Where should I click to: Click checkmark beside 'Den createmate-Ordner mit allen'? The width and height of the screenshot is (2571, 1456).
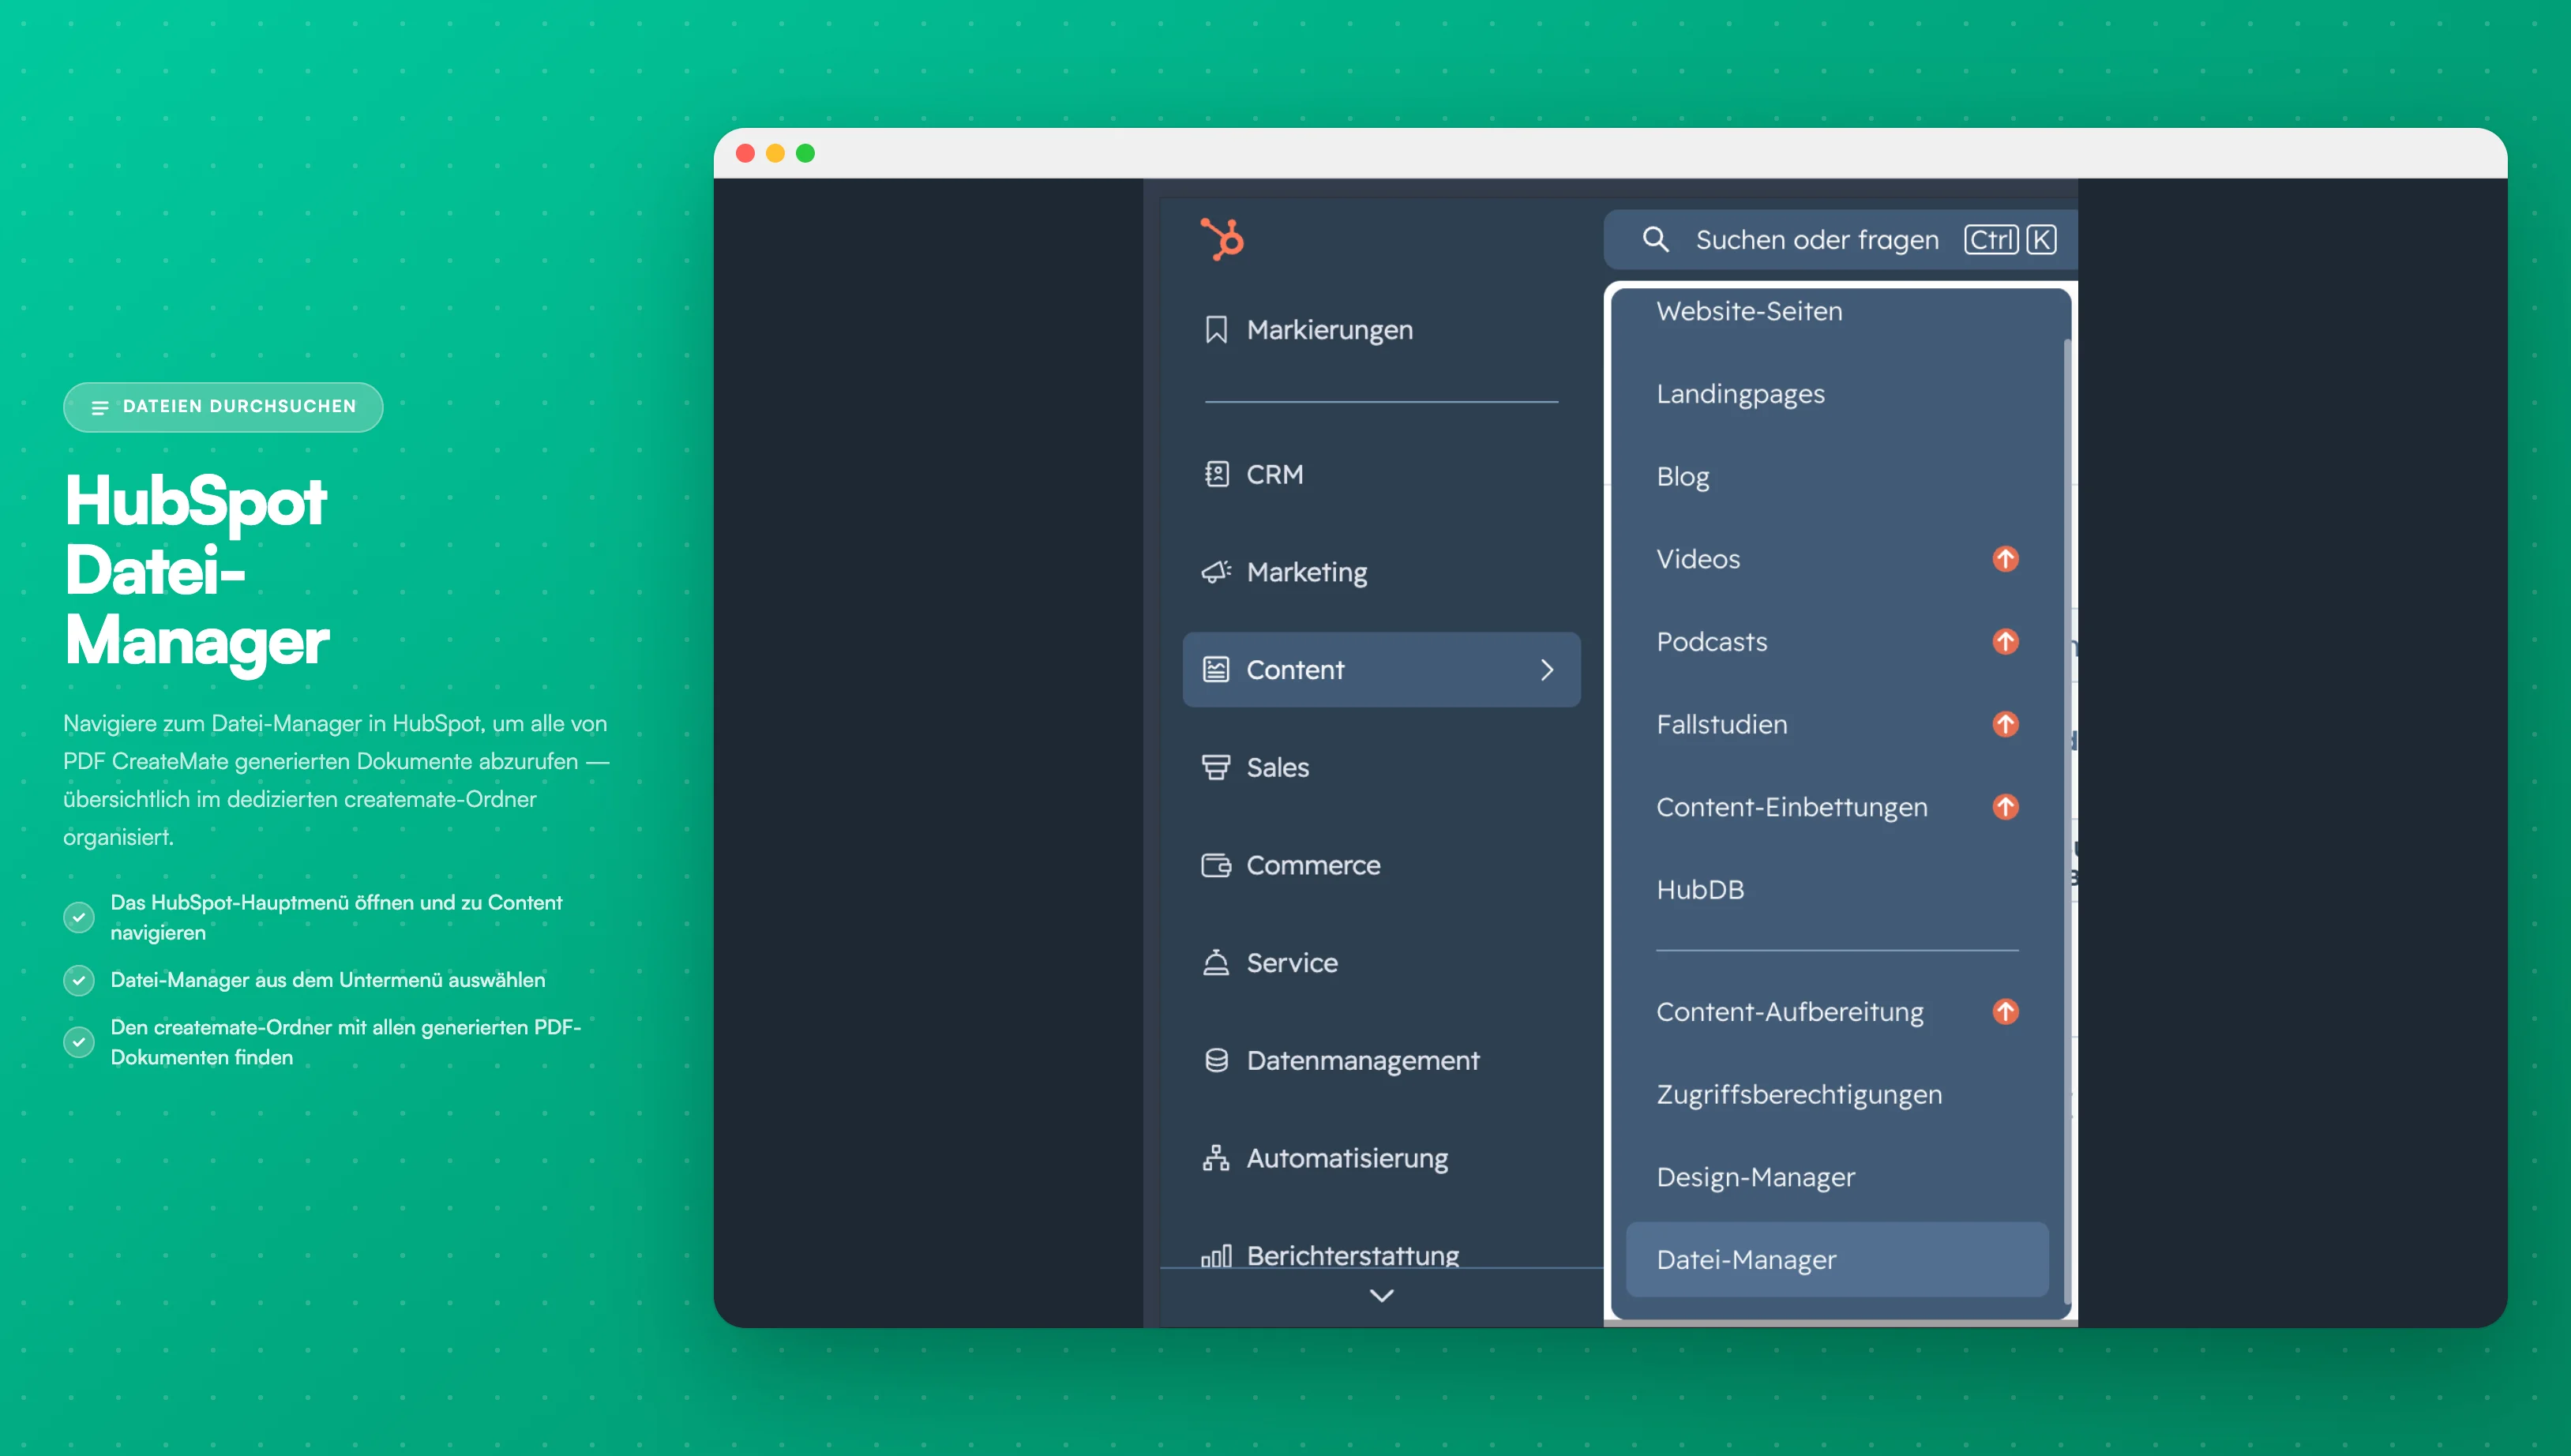point(79,1042)
